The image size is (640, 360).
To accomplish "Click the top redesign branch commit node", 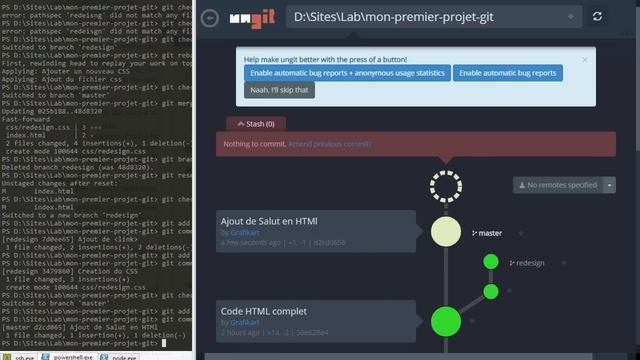I will point(491,262).
